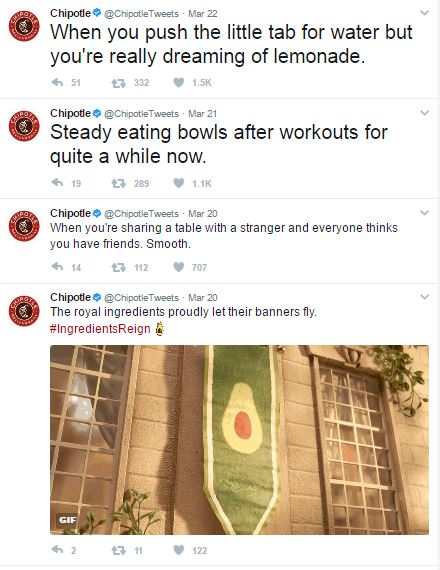Play the avocado banner GIF

click(x=239, y=439)
